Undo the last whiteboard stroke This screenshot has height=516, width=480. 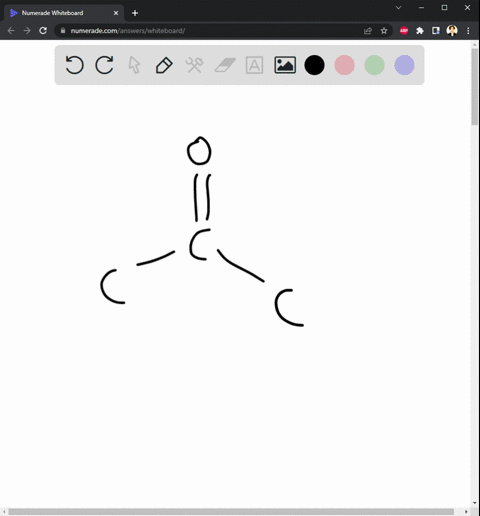click(74, 65)
